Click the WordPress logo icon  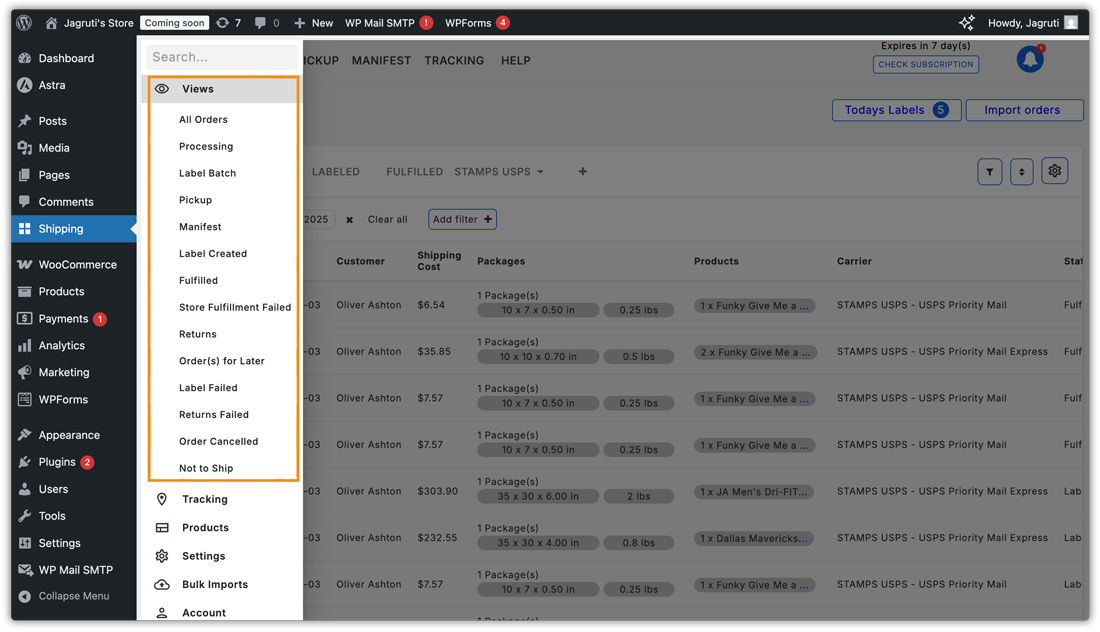pos(24,22)
